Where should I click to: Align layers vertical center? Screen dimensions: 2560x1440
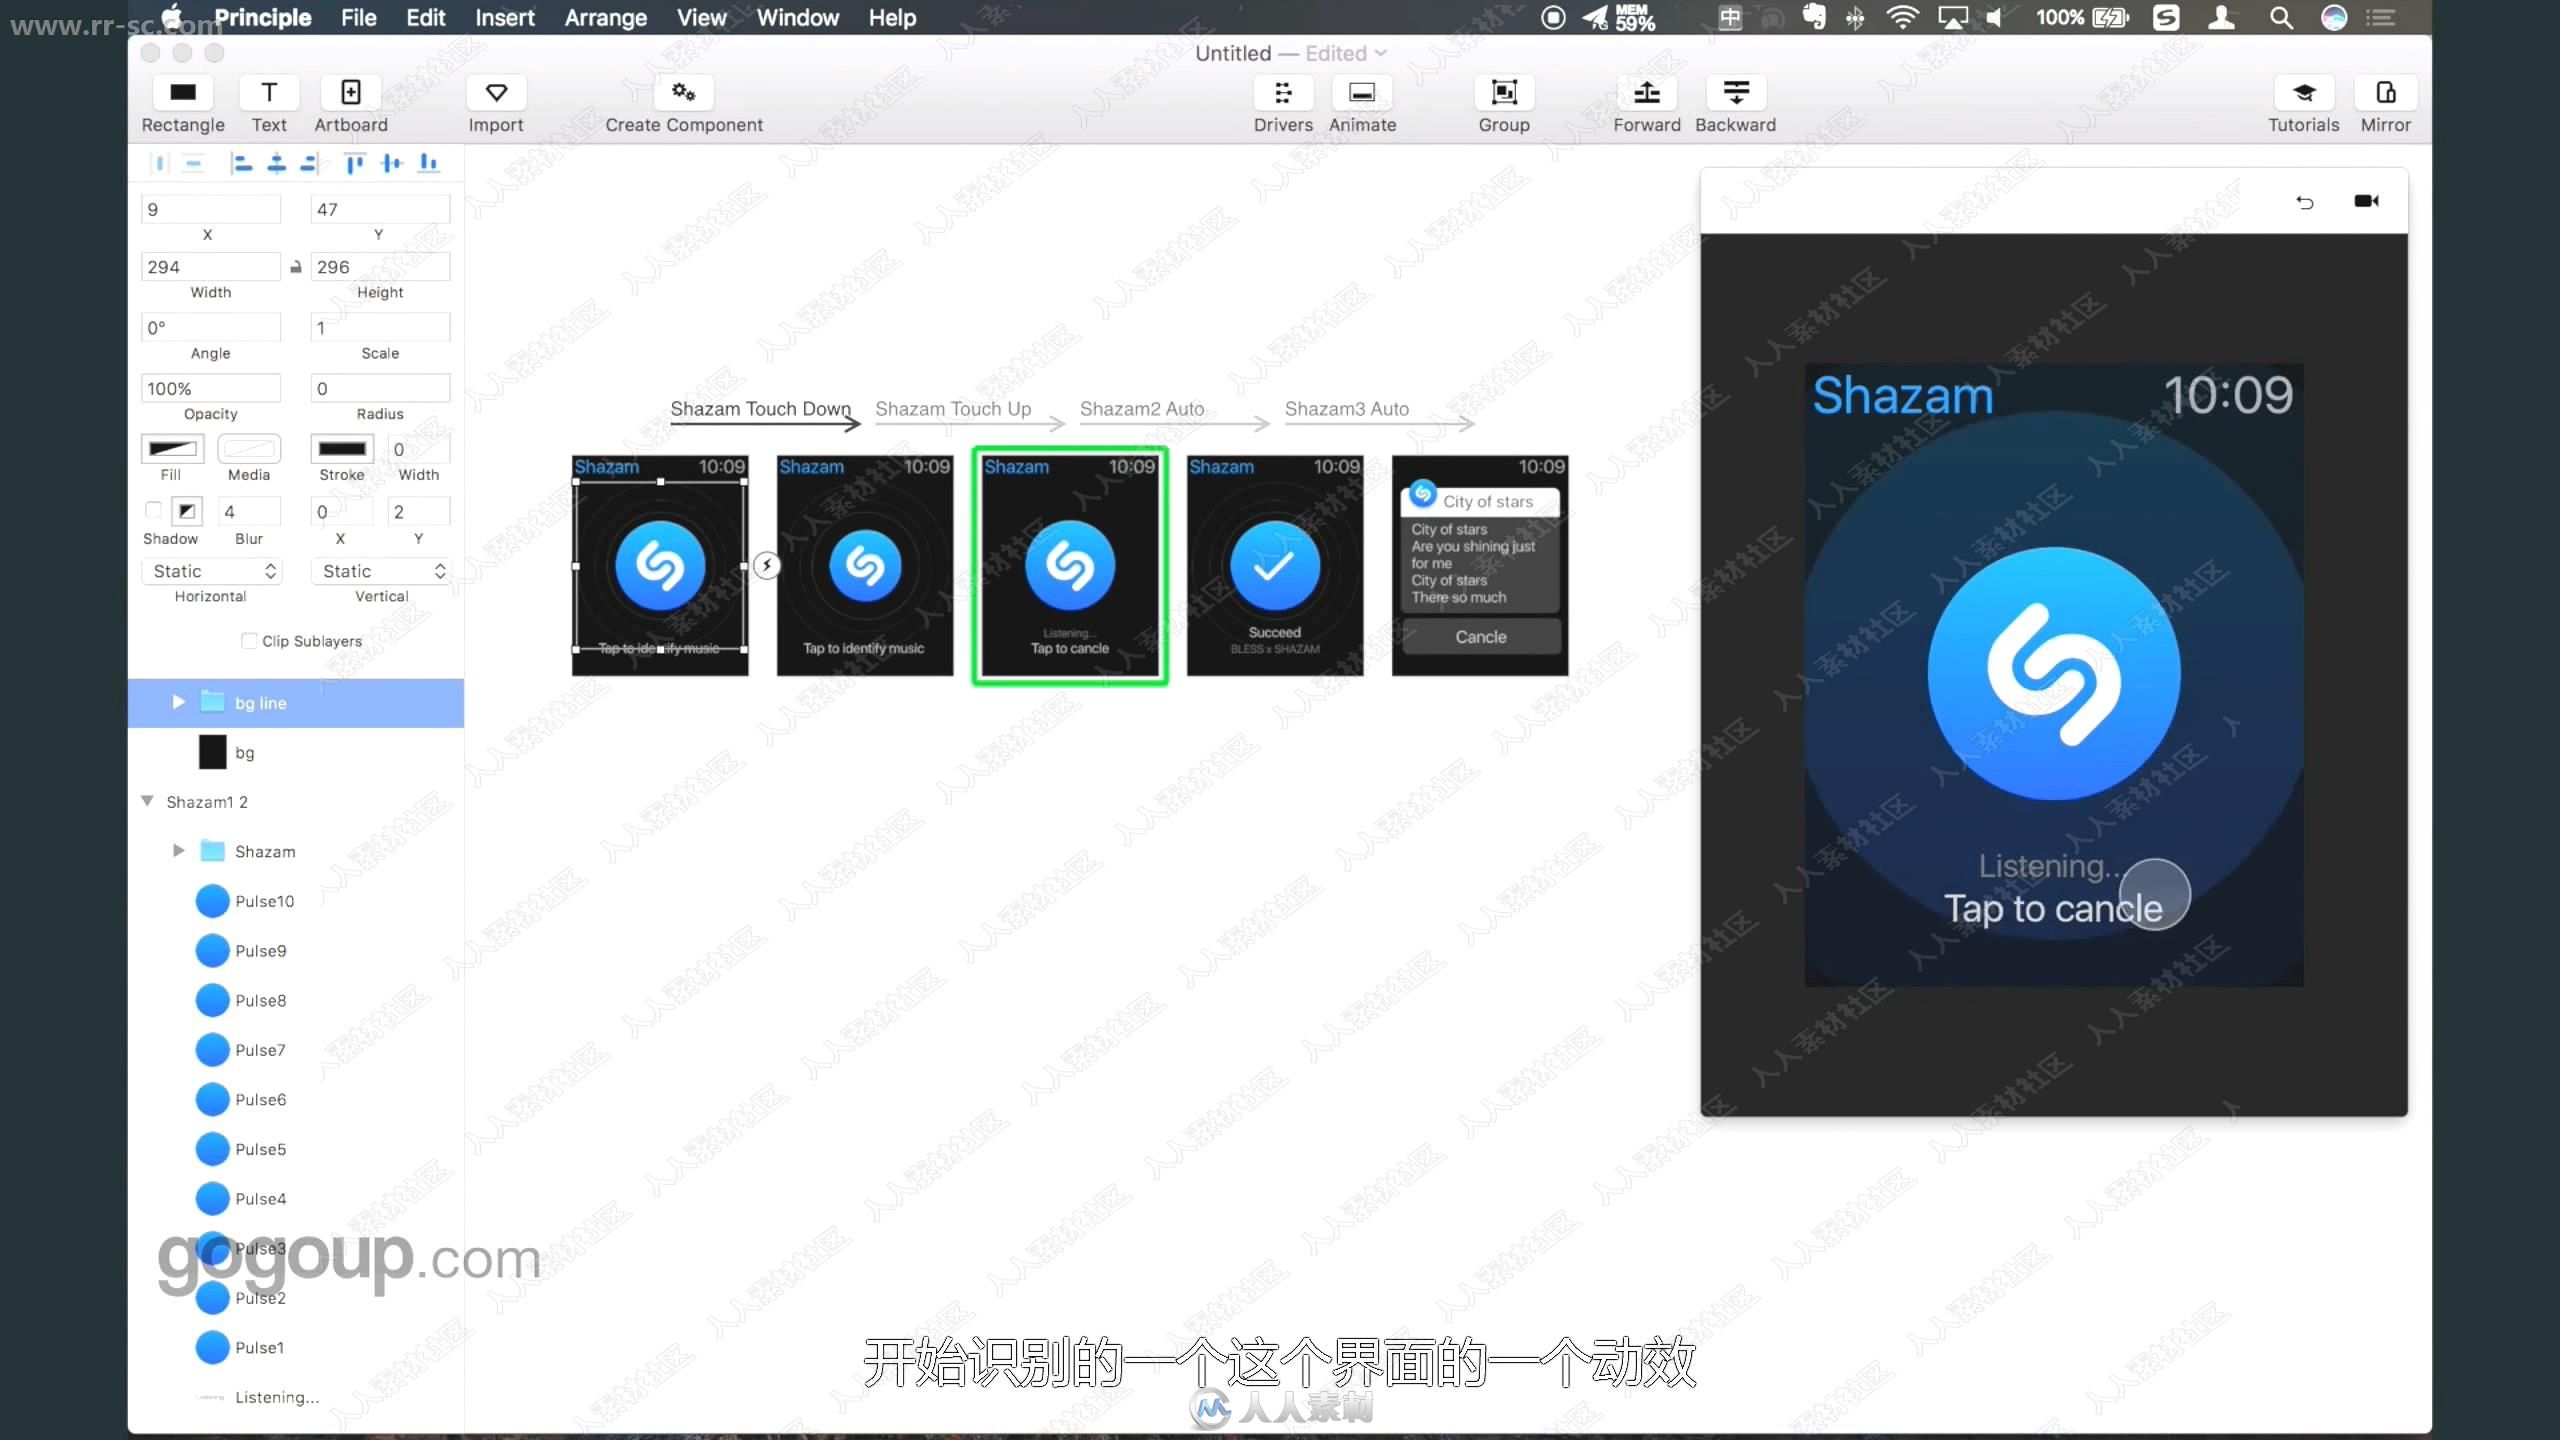(x=391, y=163)
